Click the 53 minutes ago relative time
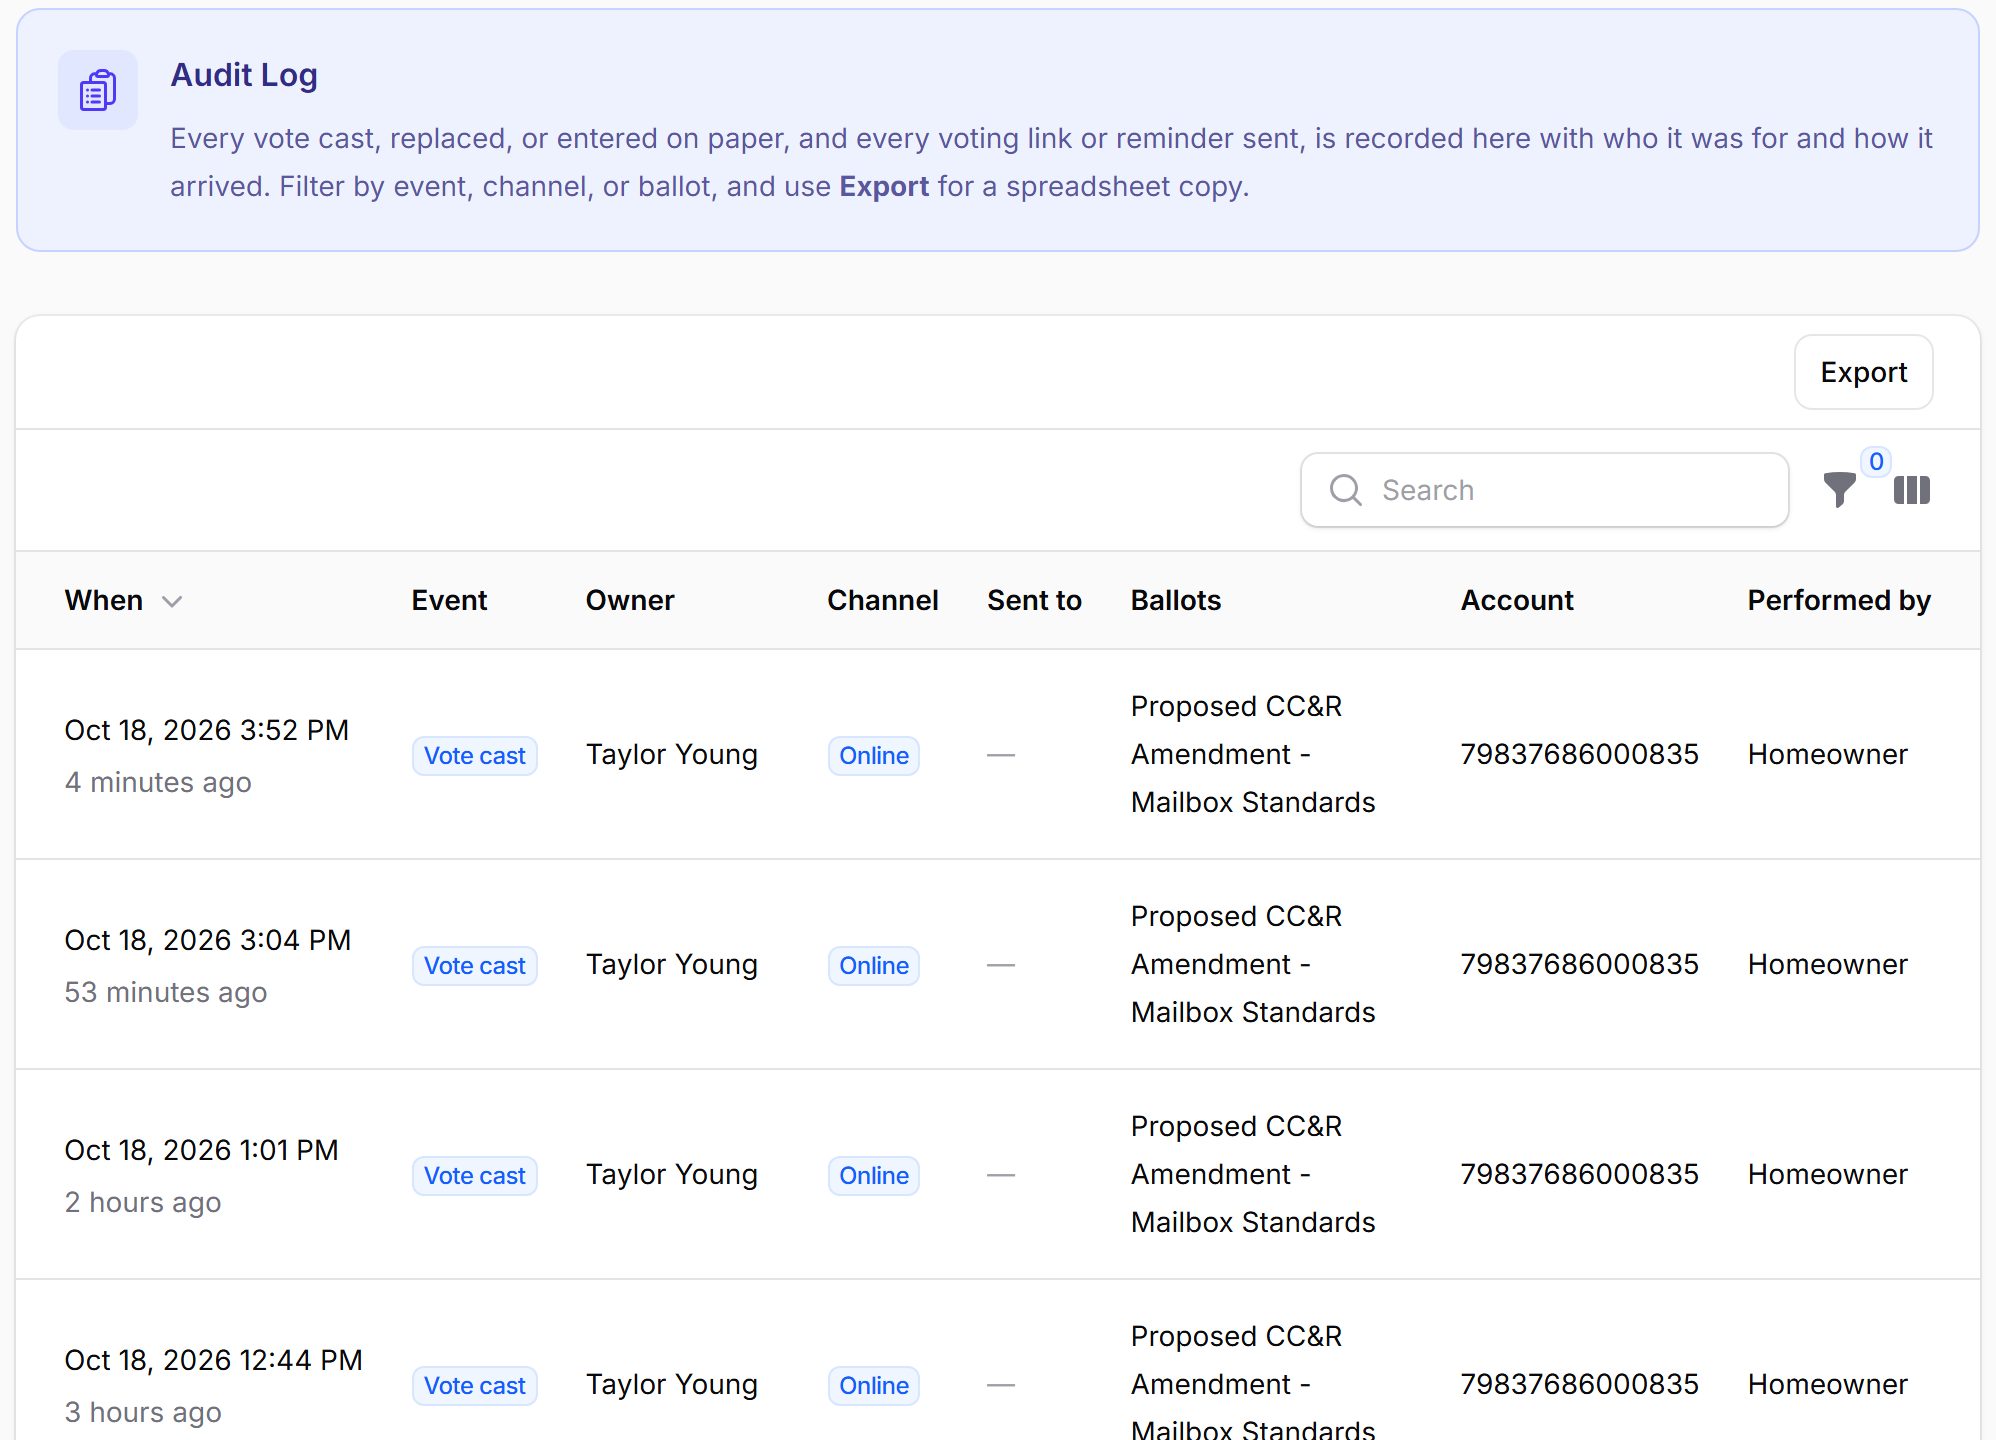This screenshot has width=1996, height=1440. click(166, 992)
